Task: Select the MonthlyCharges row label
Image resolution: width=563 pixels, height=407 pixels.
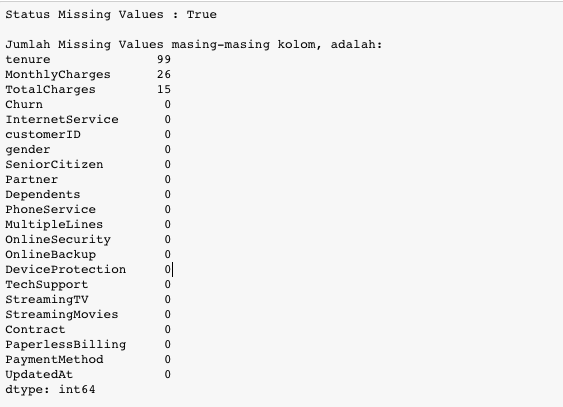Action: pos(58,75)
